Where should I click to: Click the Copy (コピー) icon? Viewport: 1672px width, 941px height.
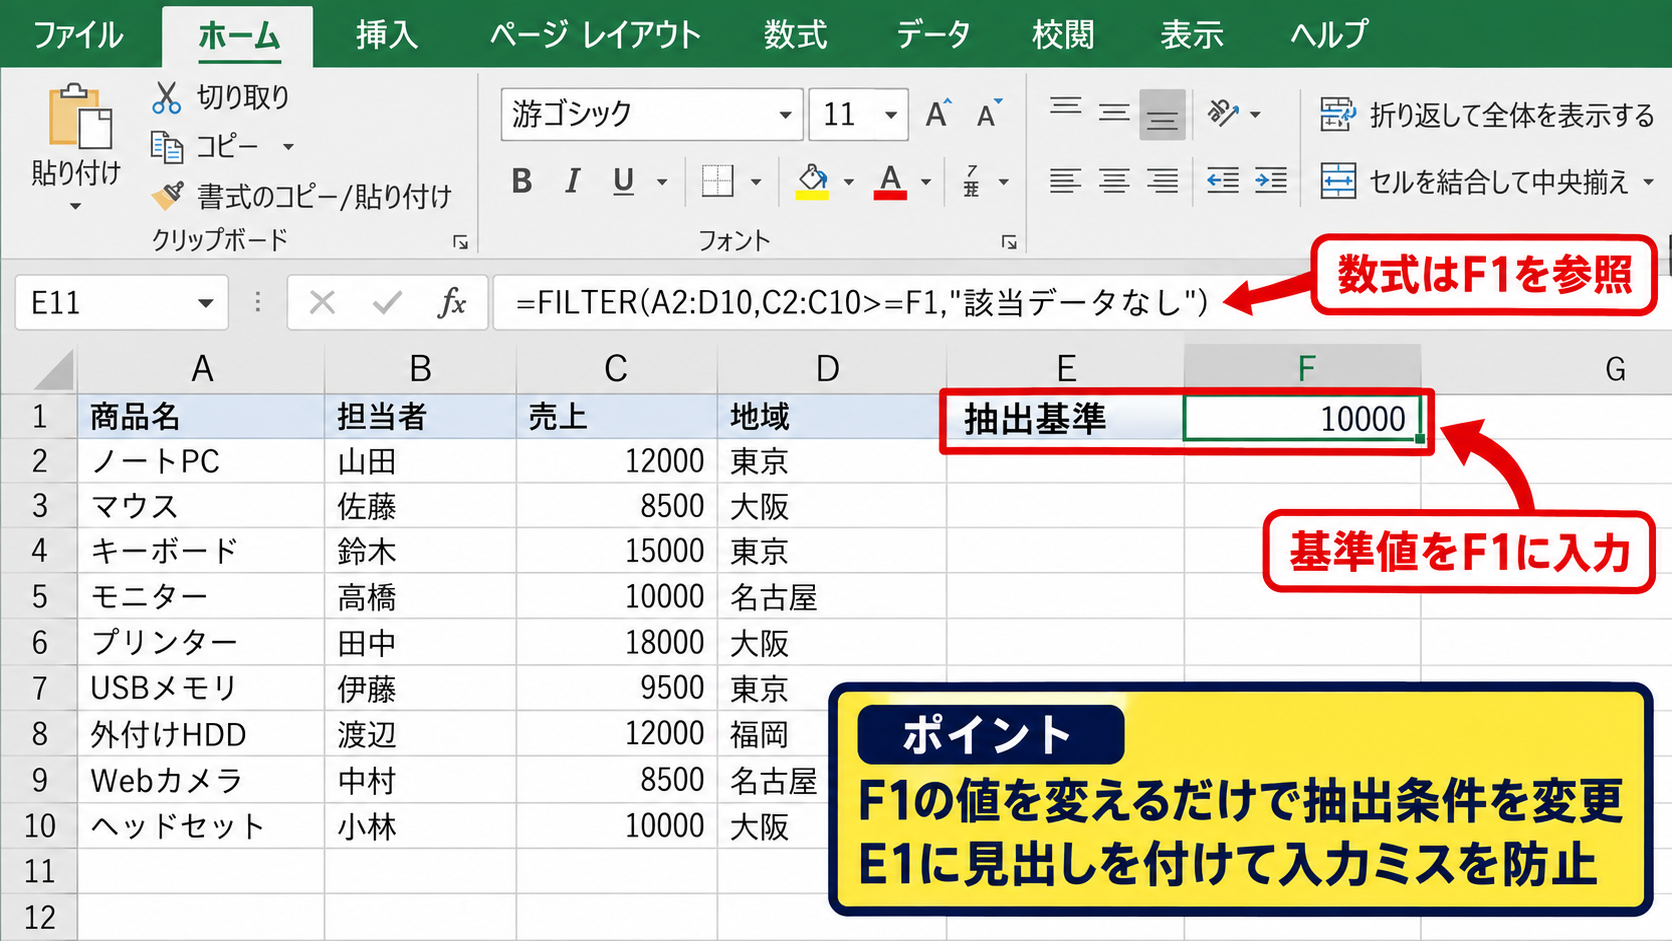point(166,147)
